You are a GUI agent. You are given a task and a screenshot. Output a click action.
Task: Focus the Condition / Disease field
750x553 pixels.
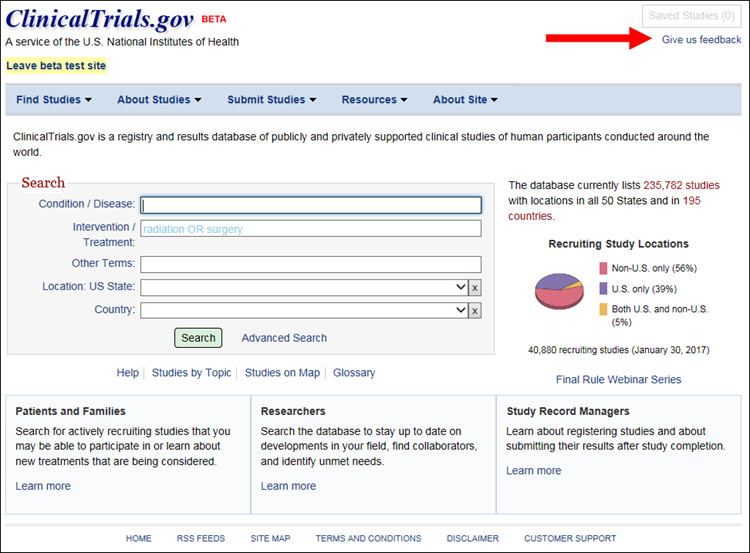(x=311, y=205)
